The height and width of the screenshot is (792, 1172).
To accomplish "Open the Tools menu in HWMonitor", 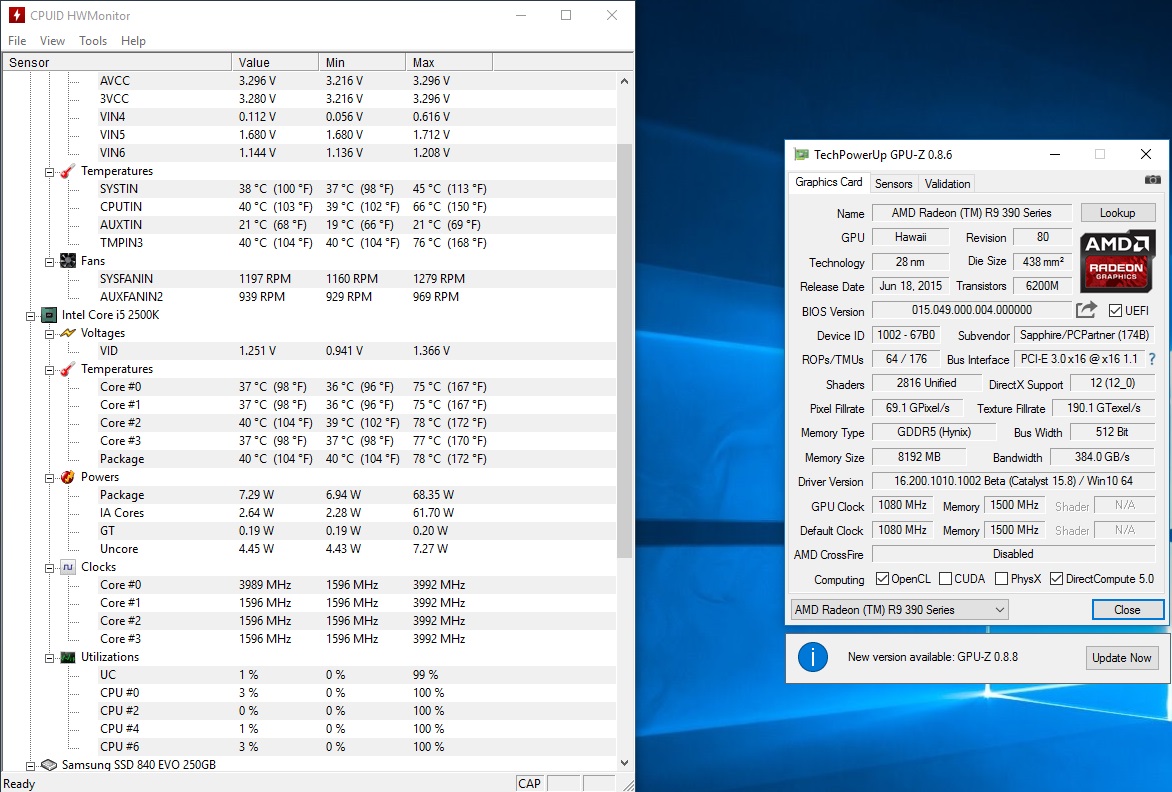I will coord(93,40).
